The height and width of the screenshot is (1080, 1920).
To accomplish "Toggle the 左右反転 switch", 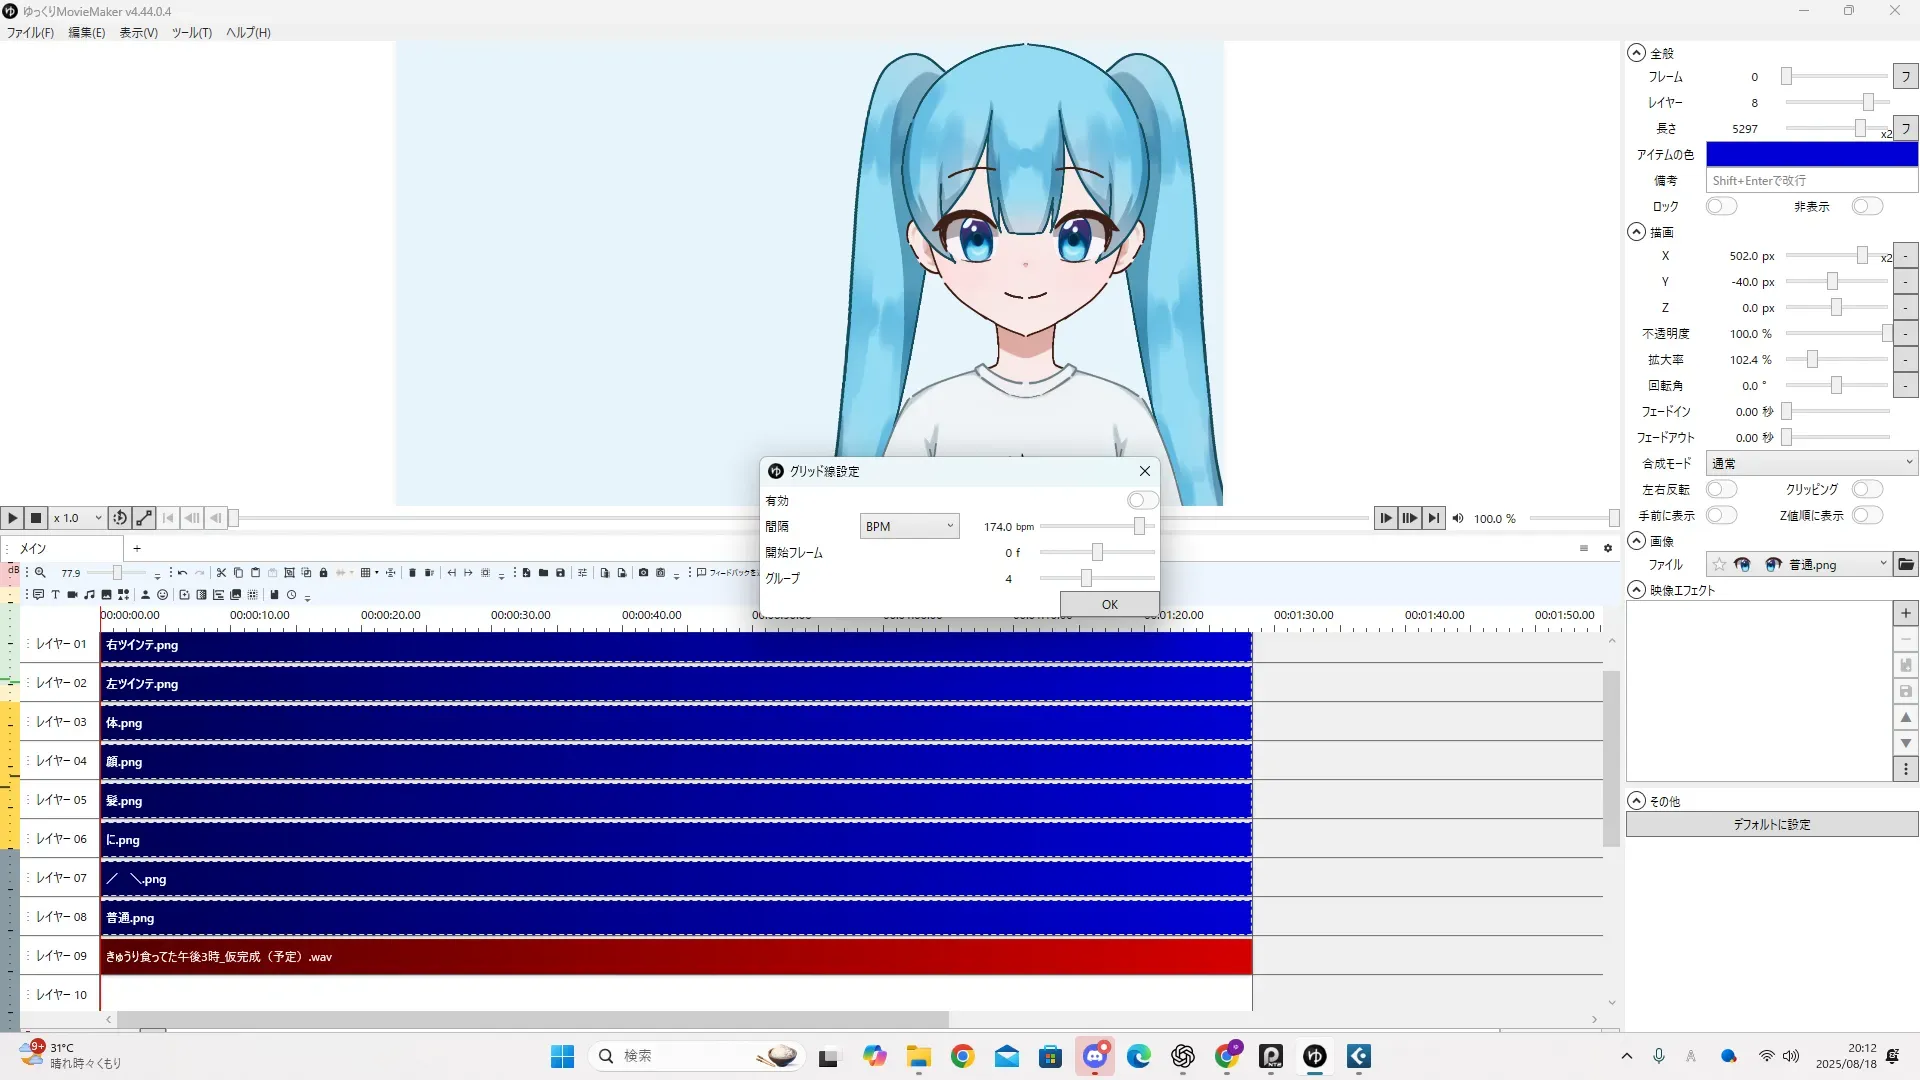I will [x=1720, y=489].
